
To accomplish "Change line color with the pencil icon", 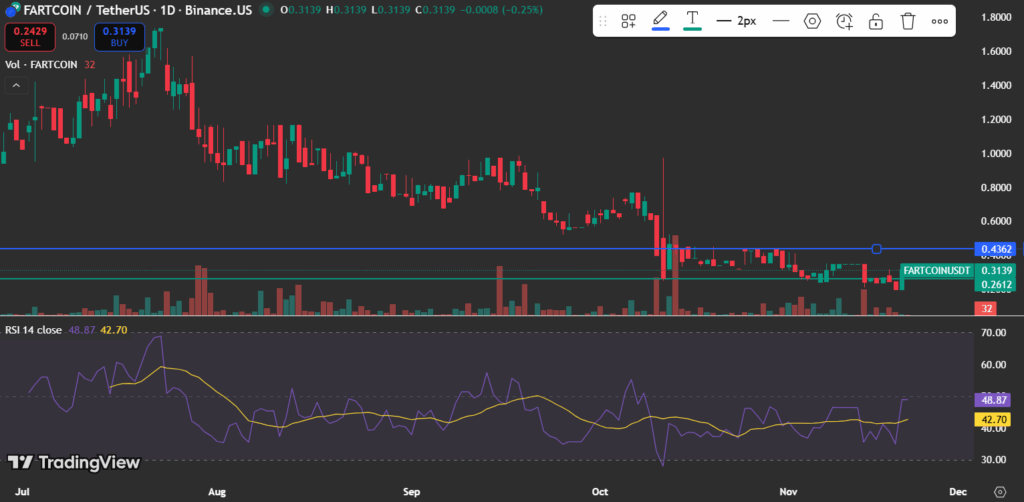I will click(661, 20).
